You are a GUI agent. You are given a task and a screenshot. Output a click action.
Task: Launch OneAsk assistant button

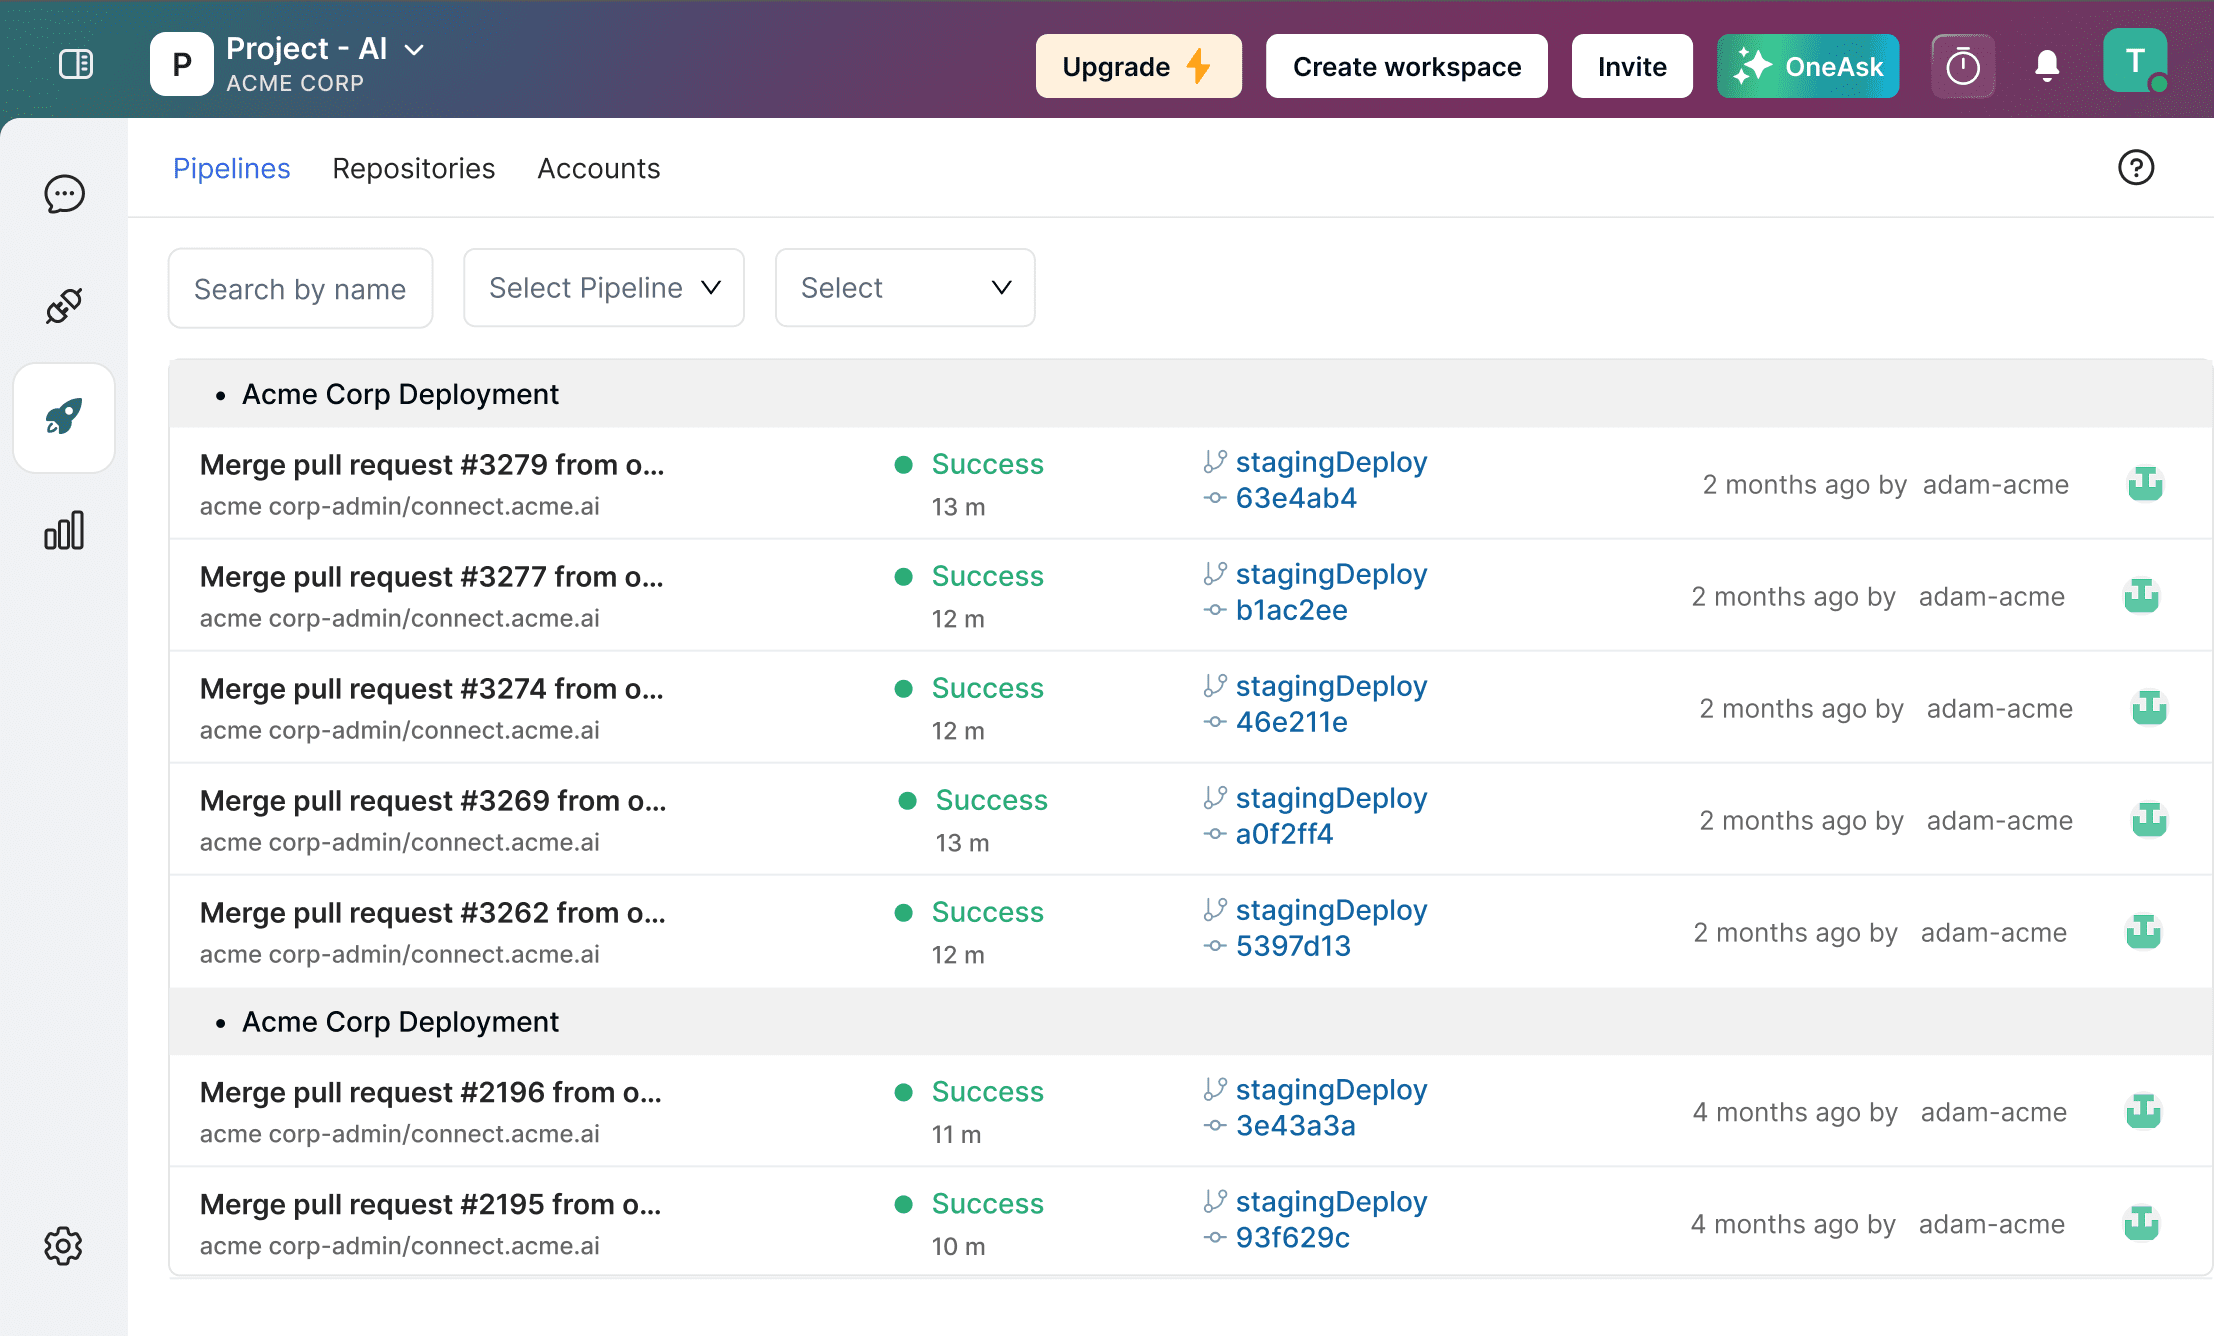point(1808,67)
